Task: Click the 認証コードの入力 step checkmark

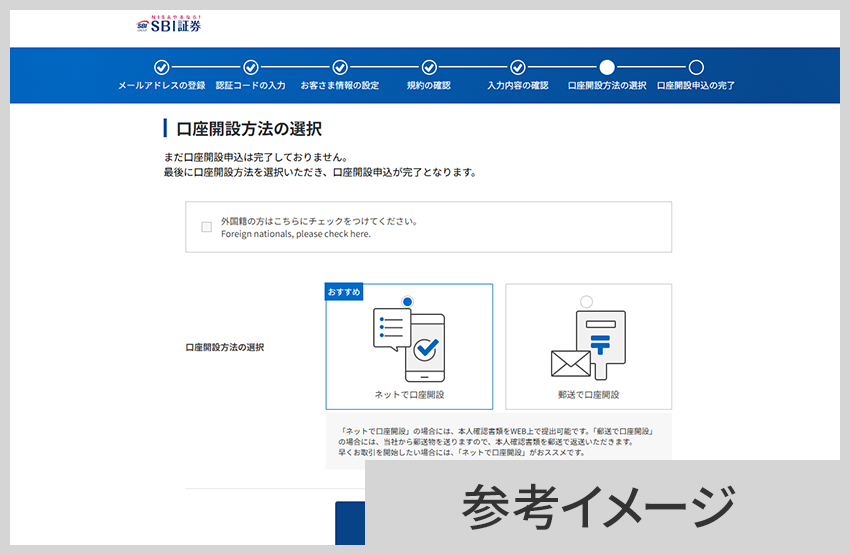Action: pyautogui.click(x=251, y=67)
